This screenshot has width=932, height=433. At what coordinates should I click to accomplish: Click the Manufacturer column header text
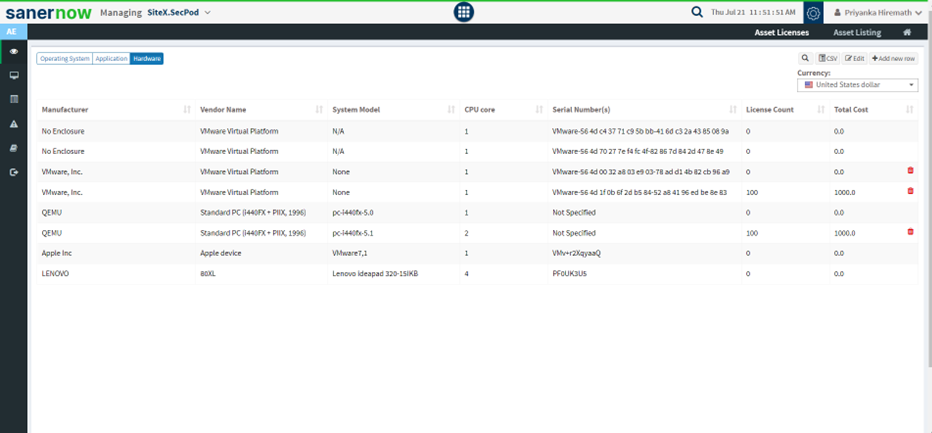(x=65, y=109)
